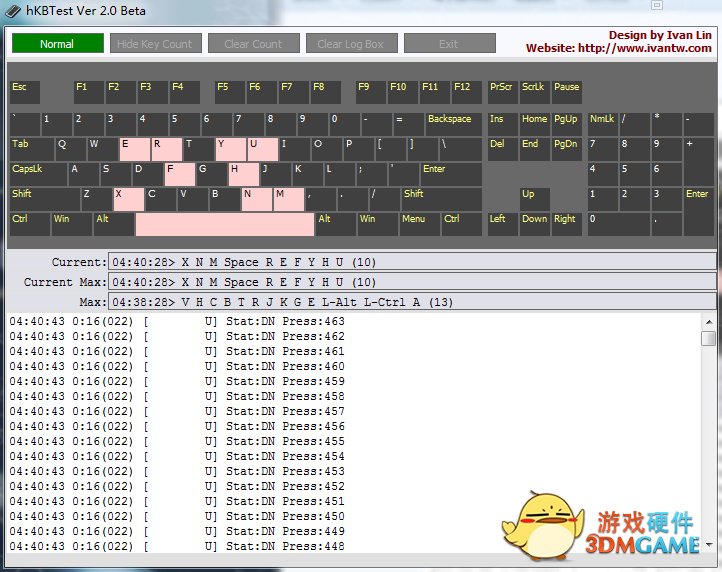The width and height of the screenshot is (722, 572).
Task: Click the Ins key tile
Action: [503, 124]
